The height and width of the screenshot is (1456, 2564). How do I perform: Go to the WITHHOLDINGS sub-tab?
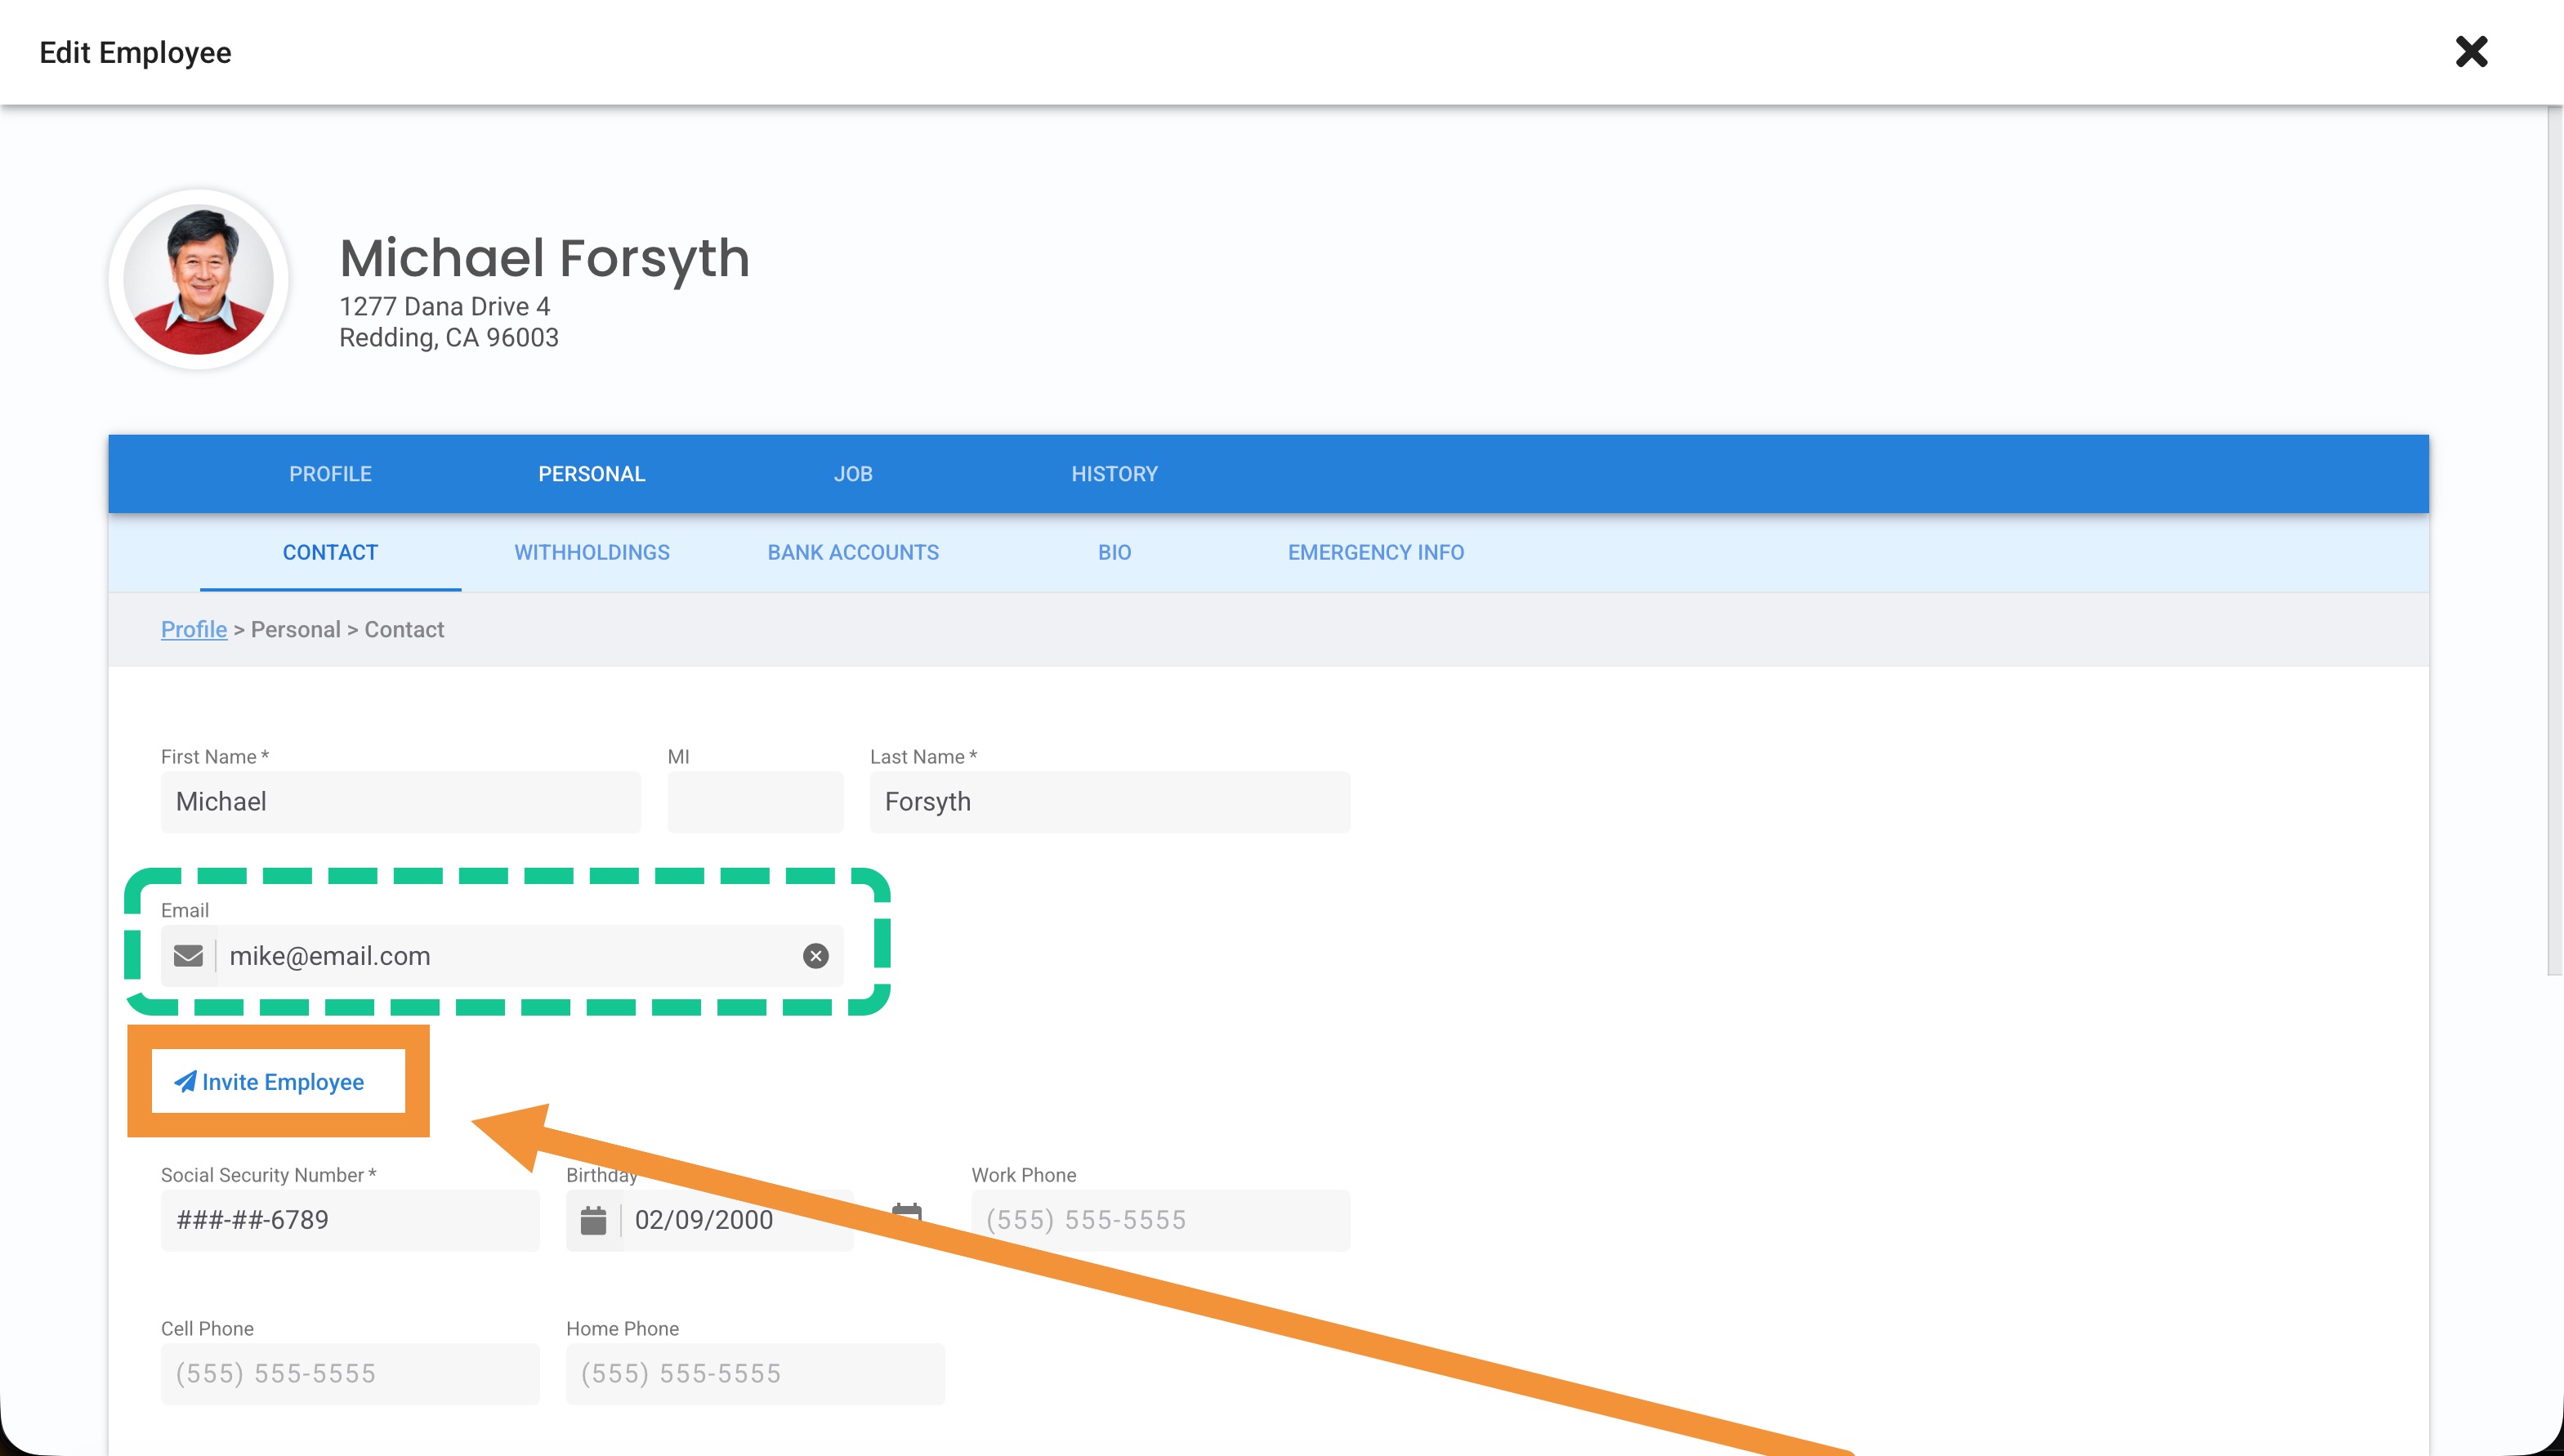click(591, 553)
